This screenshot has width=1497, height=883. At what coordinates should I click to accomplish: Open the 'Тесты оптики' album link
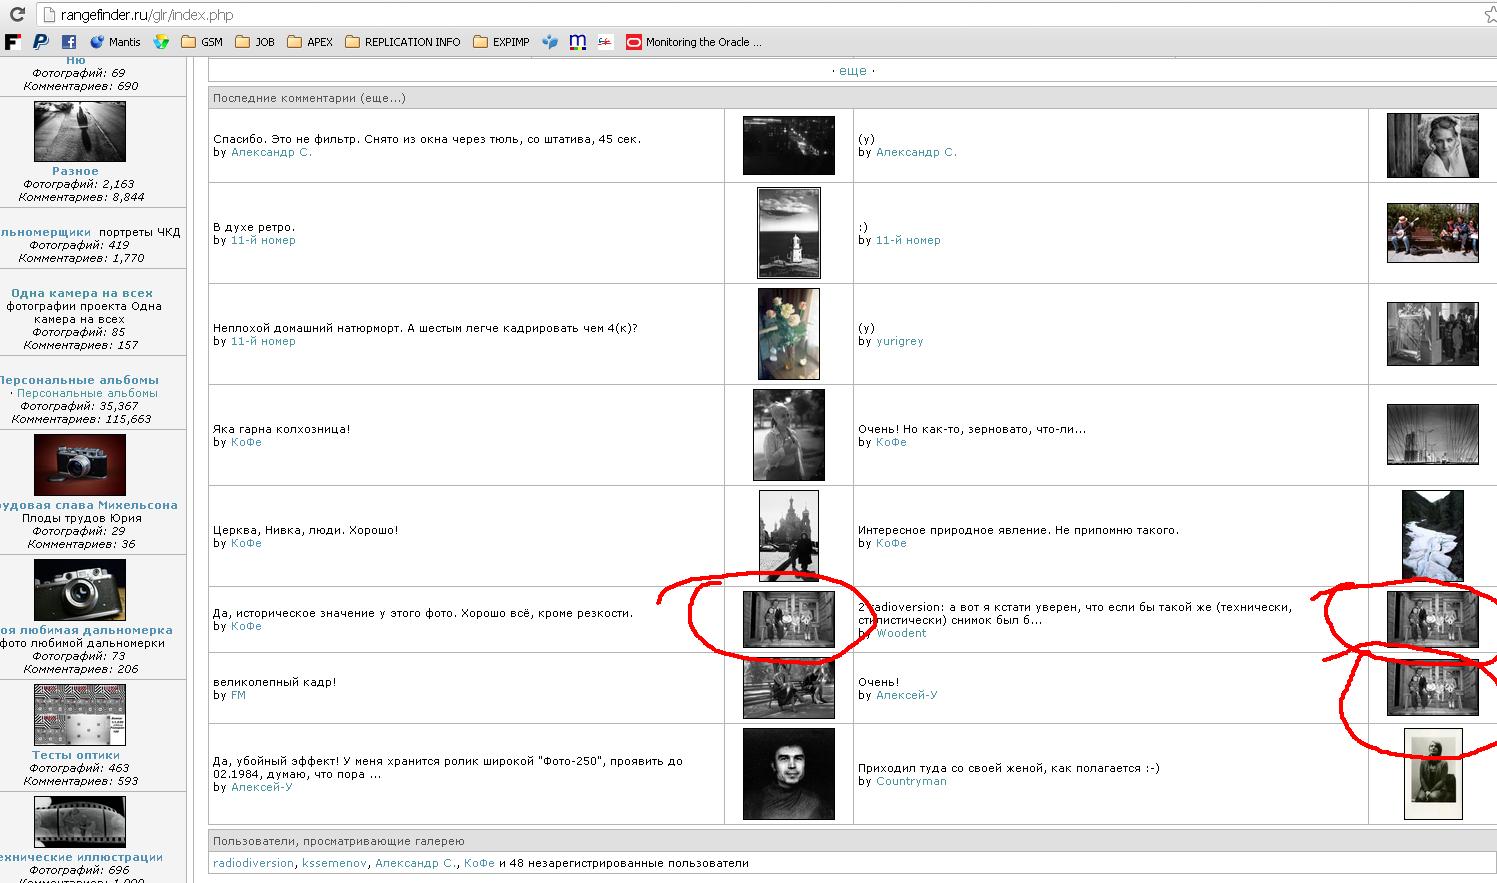coord(76,755)
